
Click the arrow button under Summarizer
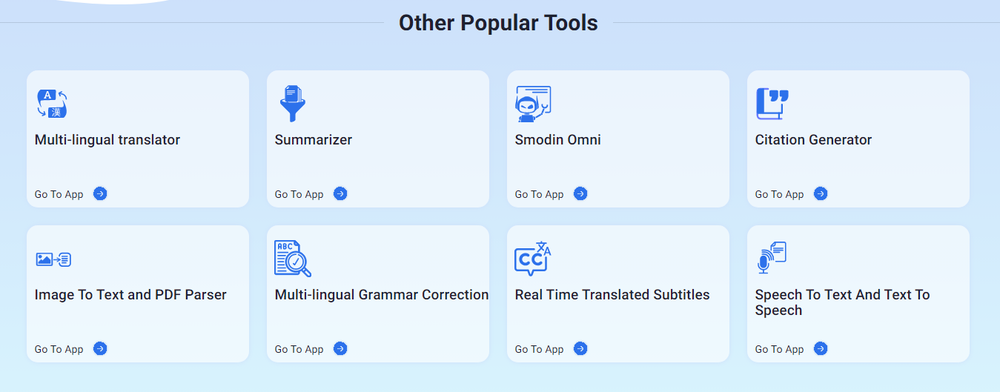click(341, 194)
